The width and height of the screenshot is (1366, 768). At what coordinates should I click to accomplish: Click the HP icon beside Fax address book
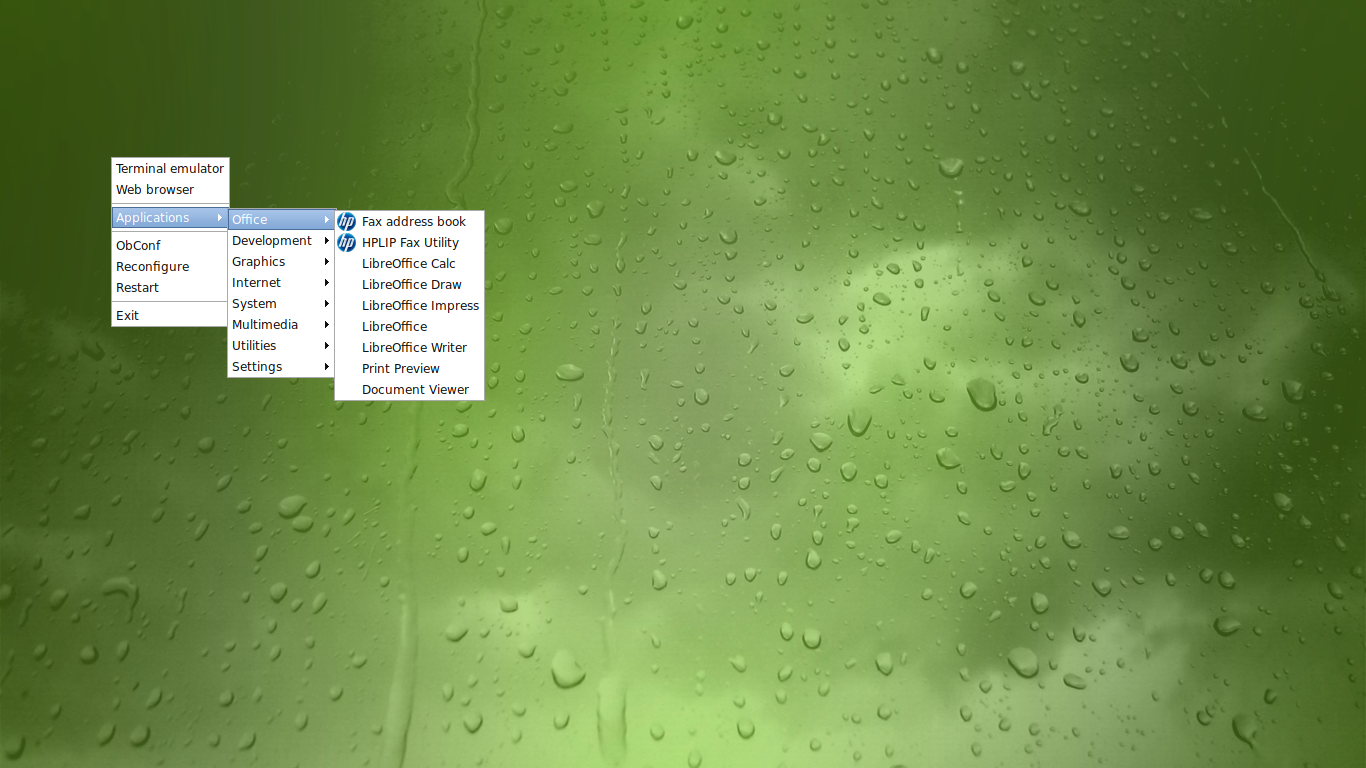pyautogui.click(x=346, y=222)
